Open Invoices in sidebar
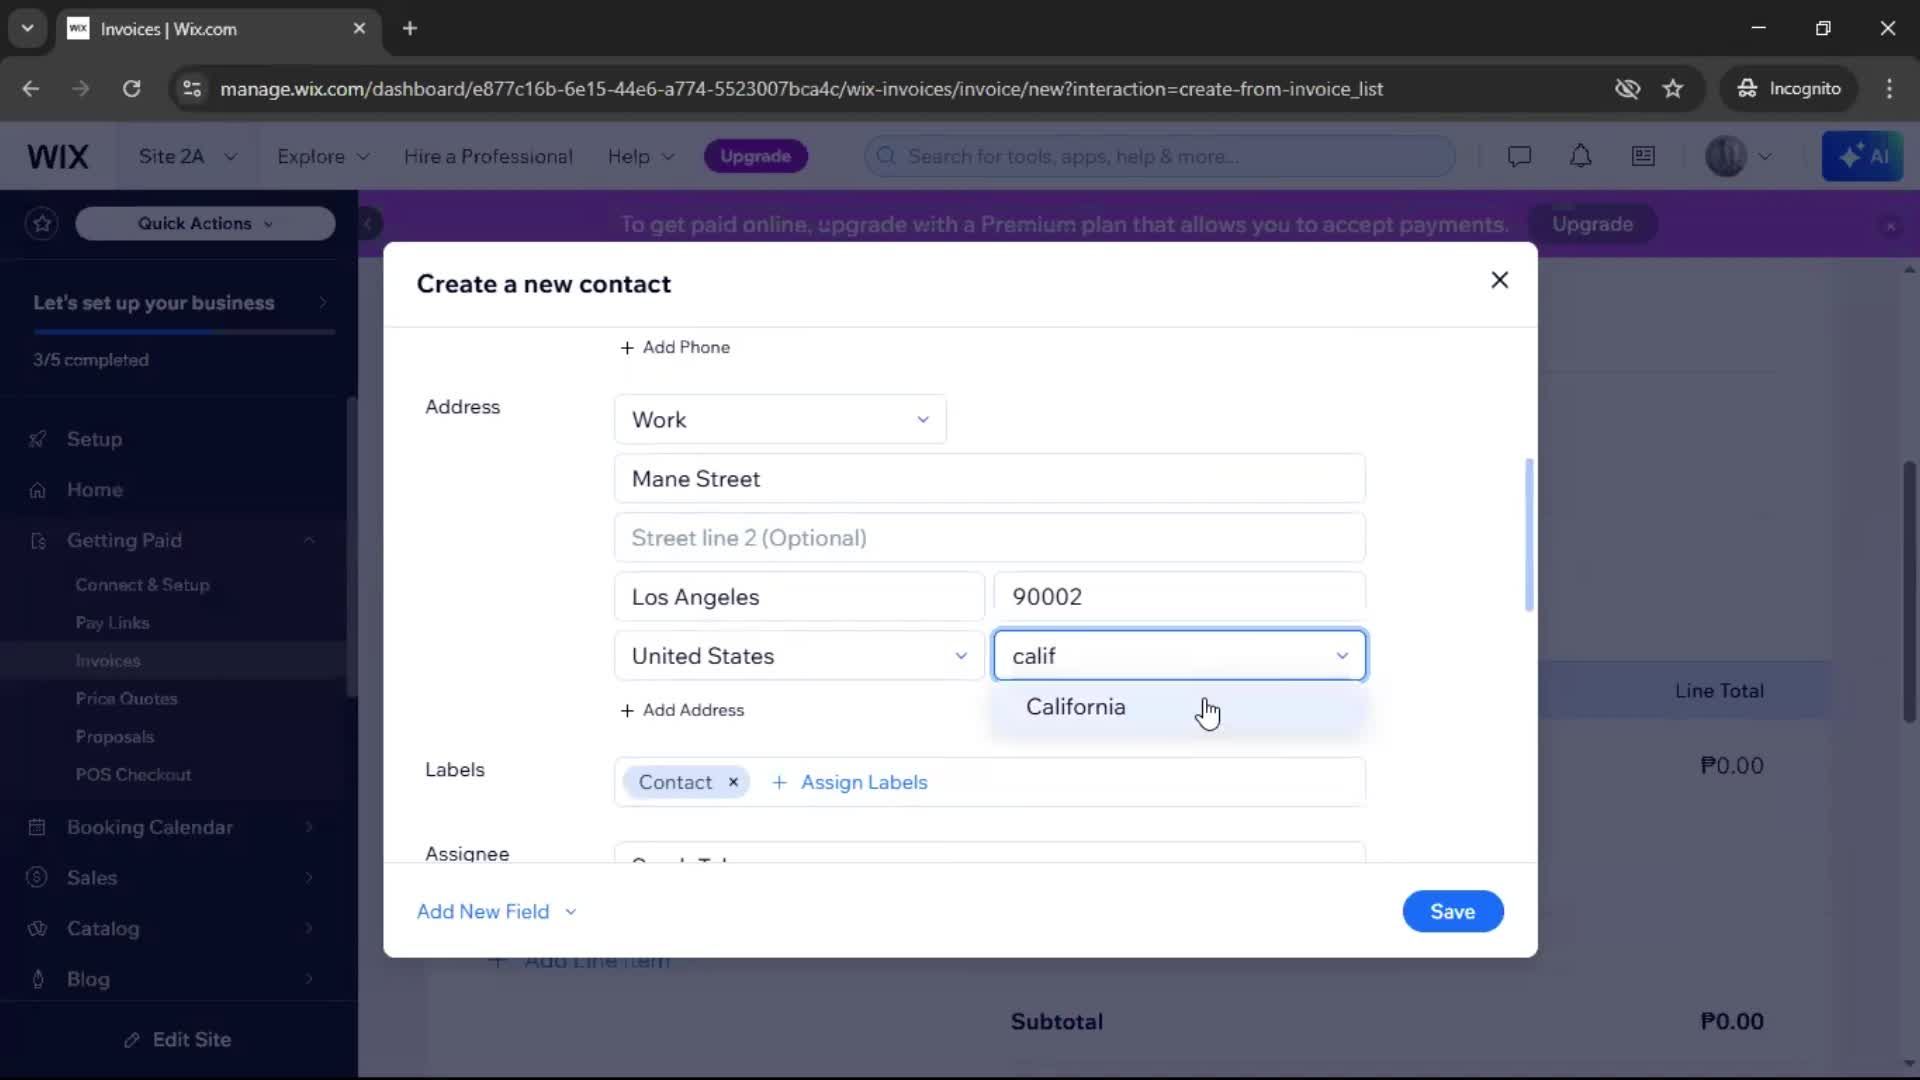Viewport: 1920px width, 1080px height. tap(107, 661)
